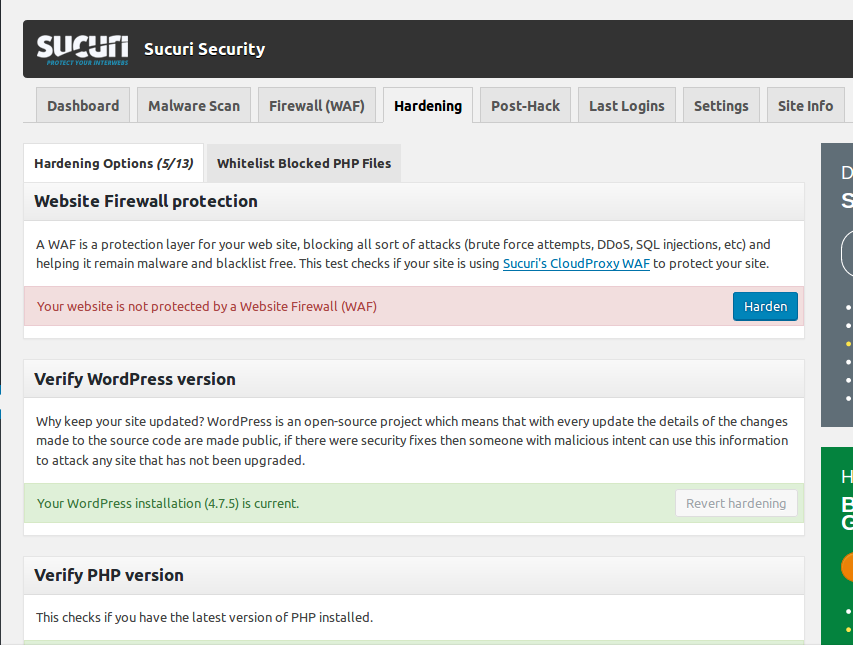Image resolution: width=853 pixels, height=645 pixels.
Task: Open the Dashboard tab
Action: point(83,106)
